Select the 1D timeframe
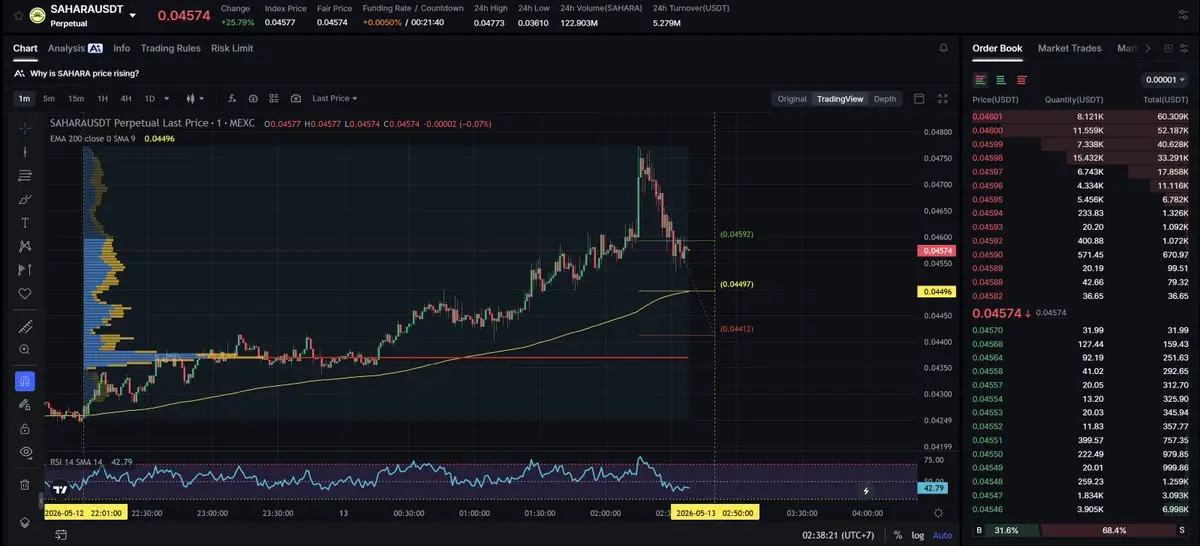The image size is (1200, 546). click(x=150, y=98)
